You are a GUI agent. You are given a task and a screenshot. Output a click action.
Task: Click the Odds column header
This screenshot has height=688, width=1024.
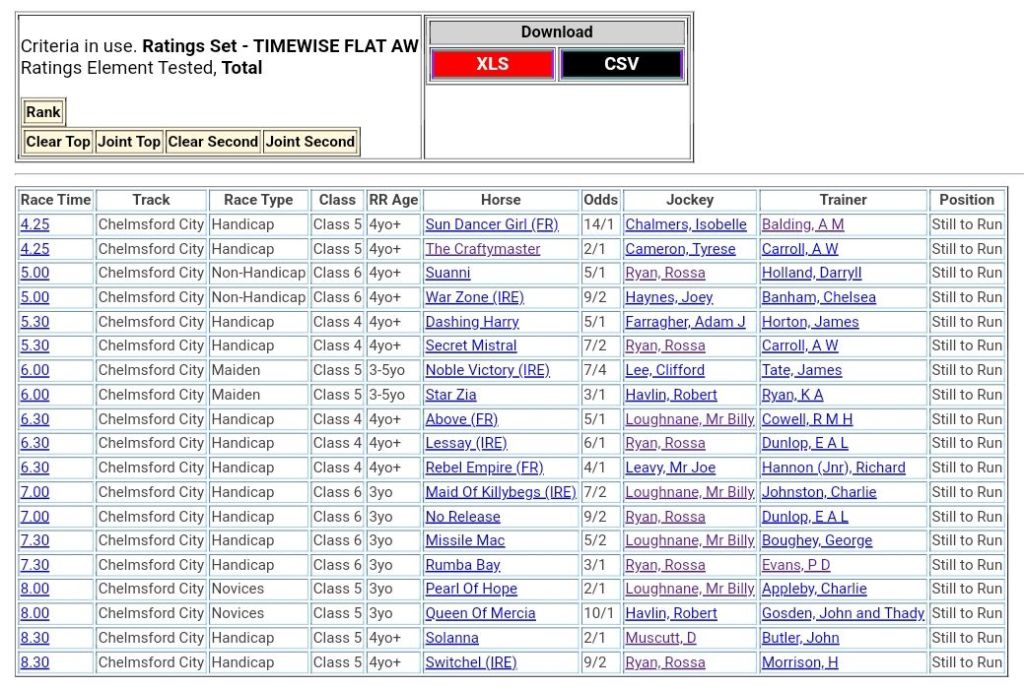[x=600, y=200]
